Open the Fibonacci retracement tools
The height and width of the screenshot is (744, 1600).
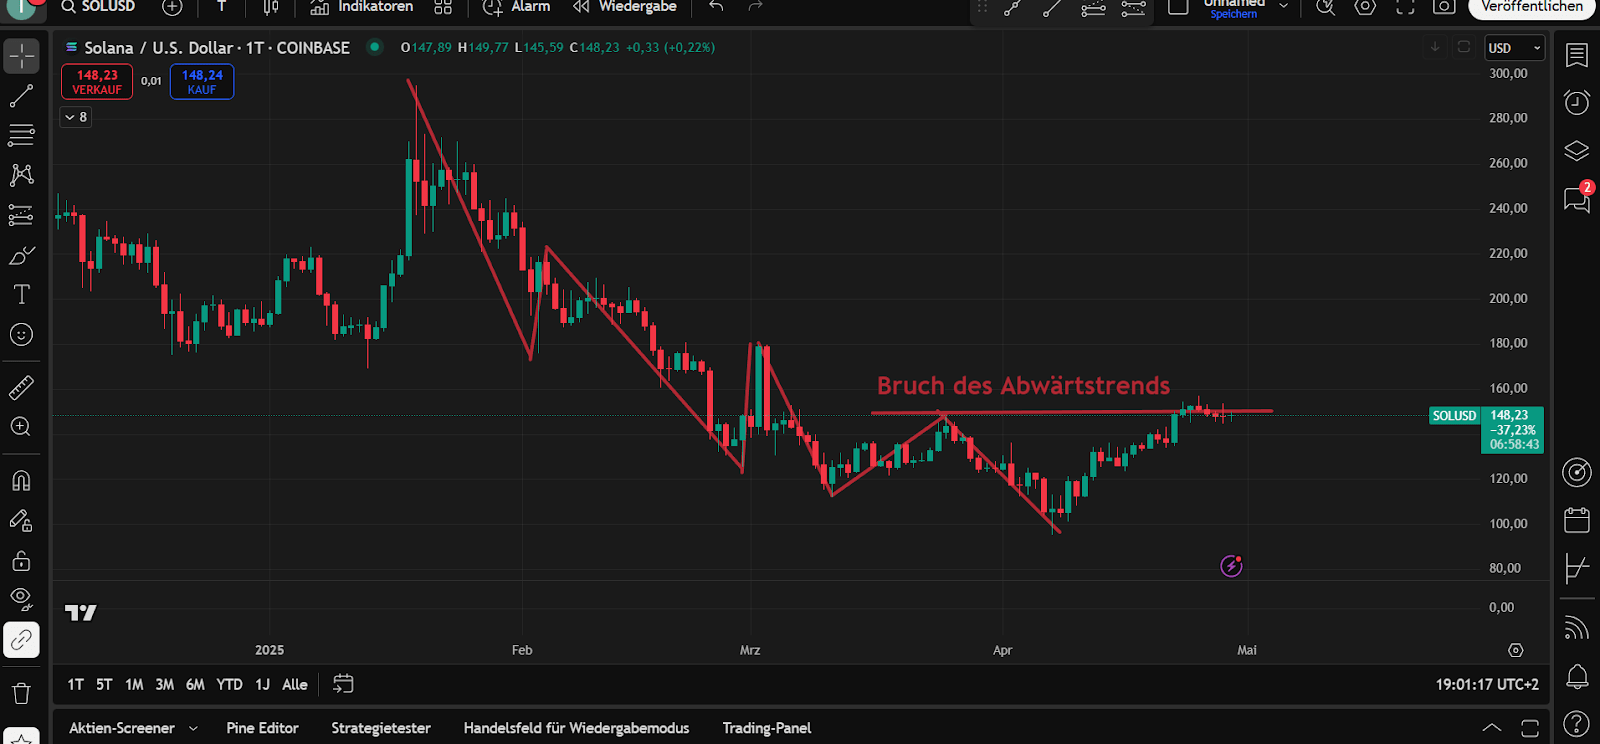(x=21, y=135)
